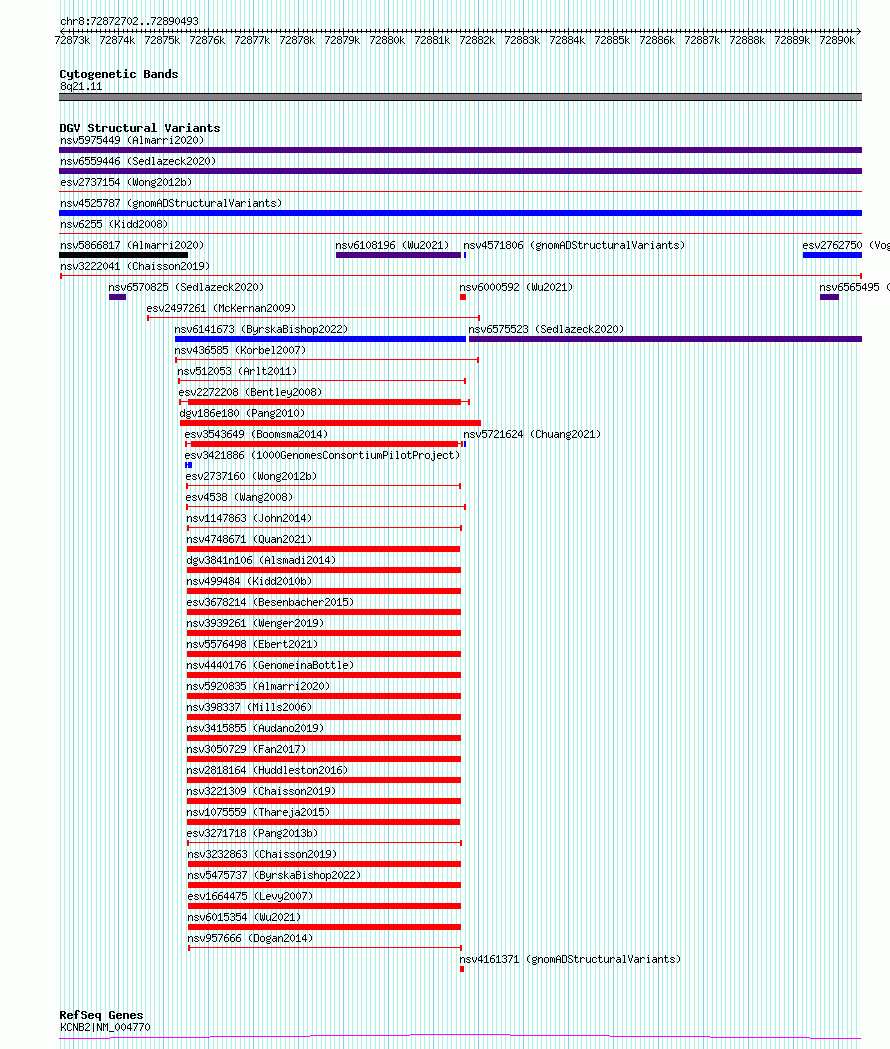Select the nsv5475737 (ByrskaBishop2022) label
This screenshot has width=890, height=1049.
tap(274, 875)
